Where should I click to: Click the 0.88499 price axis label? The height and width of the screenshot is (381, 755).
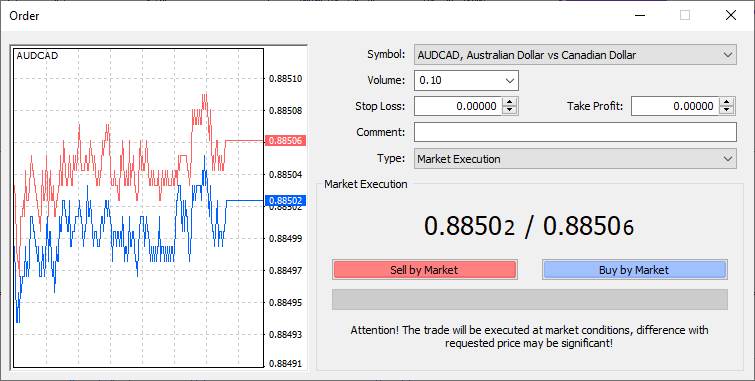pyautogui.click(x=286, y=238)
